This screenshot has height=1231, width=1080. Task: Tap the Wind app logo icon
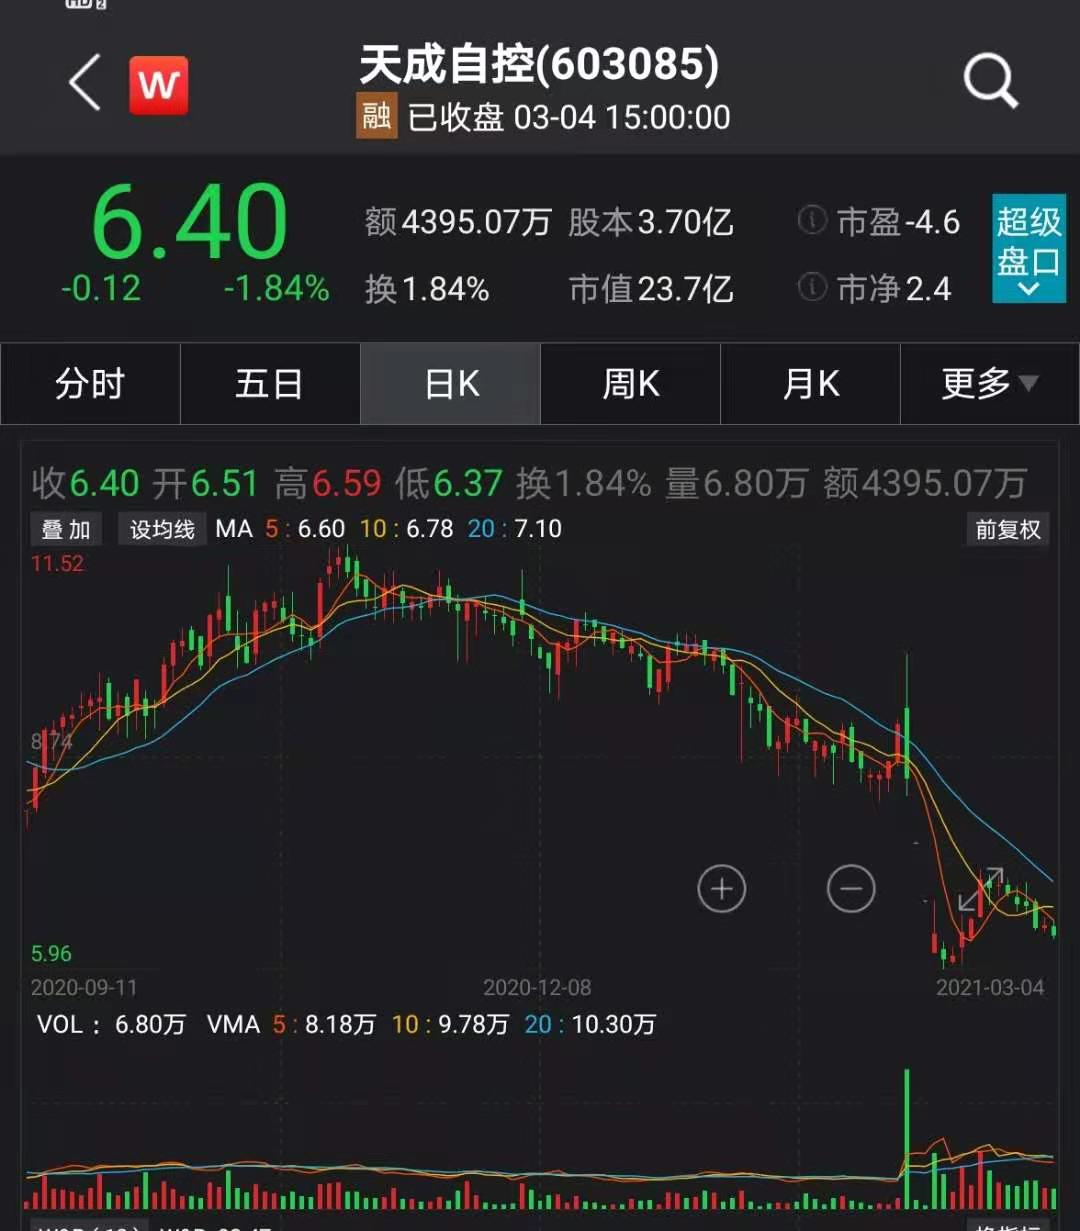159,84
